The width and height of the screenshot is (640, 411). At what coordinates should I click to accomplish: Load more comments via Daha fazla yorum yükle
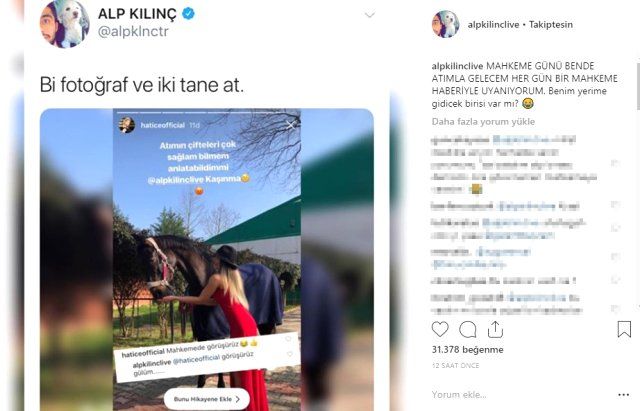click(x=483, y=122)
